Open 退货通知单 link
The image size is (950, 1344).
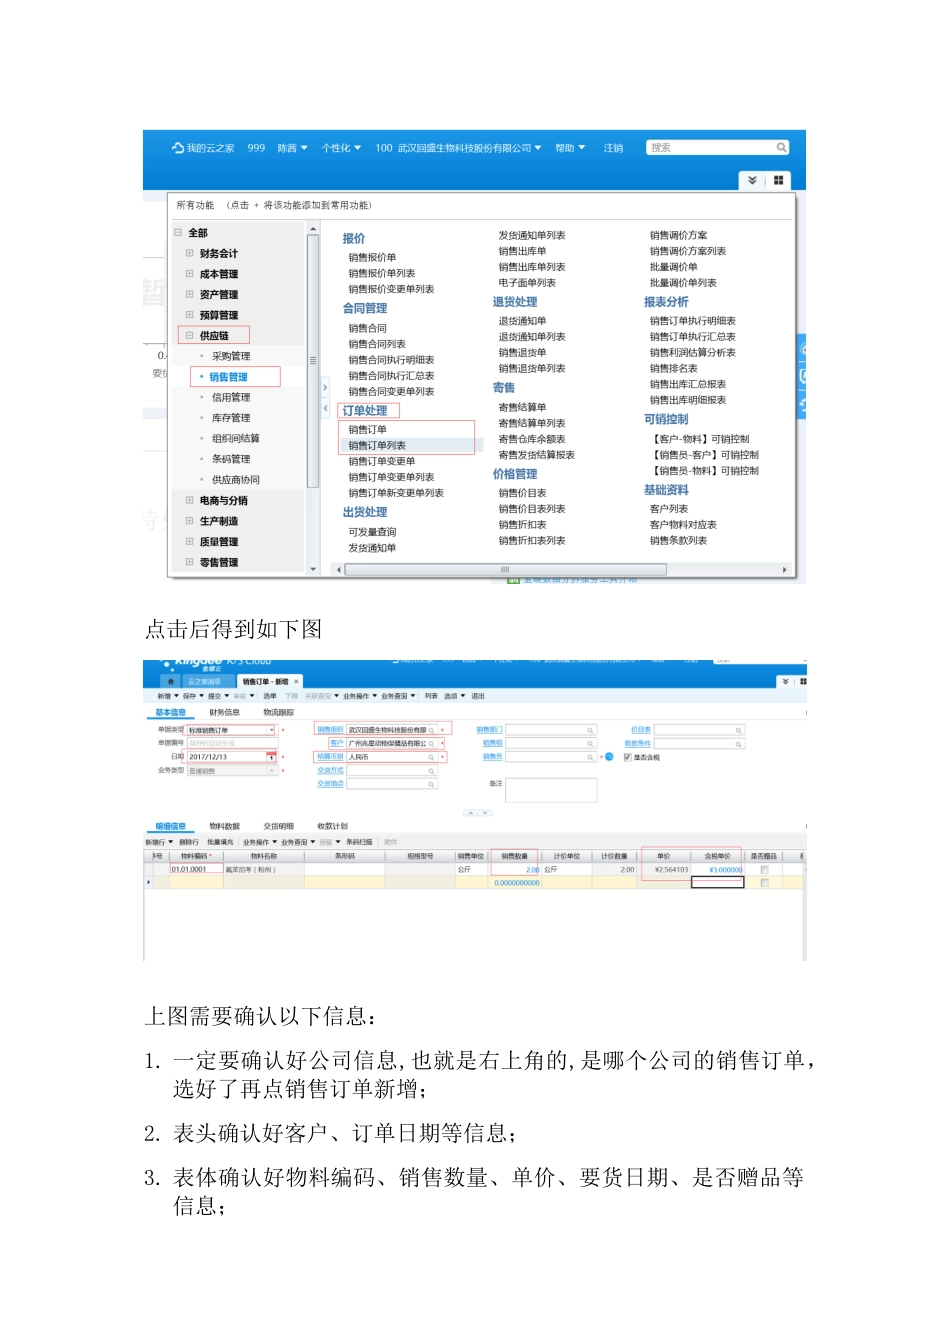(522, 322)
